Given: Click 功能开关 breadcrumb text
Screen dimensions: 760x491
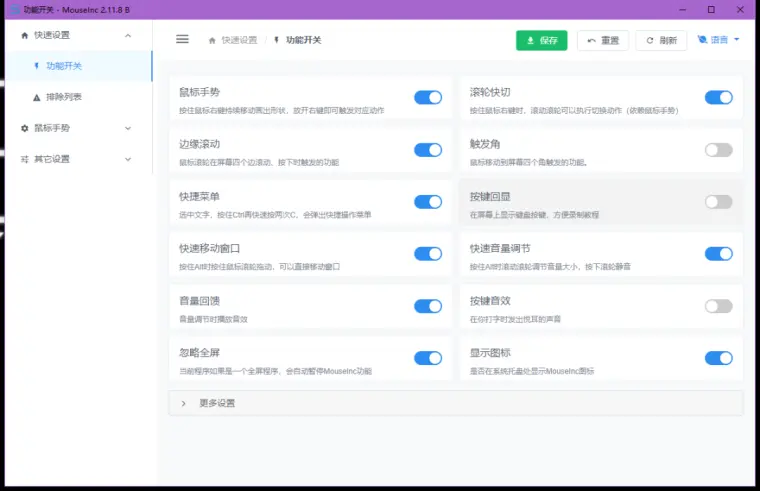Looking at the screenshot, I should [x=303, y=40].
